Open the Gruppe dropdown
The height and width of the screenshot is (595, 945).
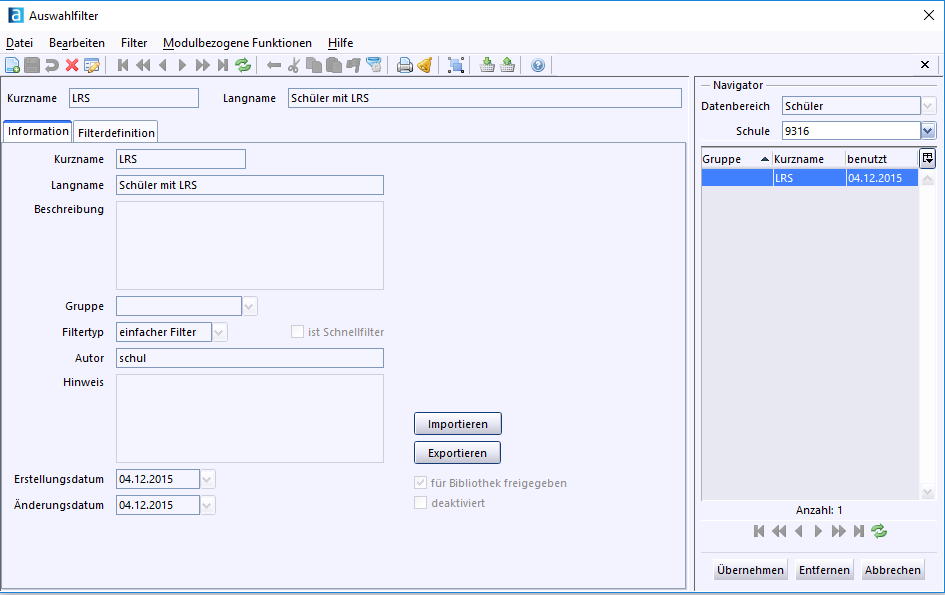click(250, 306)
